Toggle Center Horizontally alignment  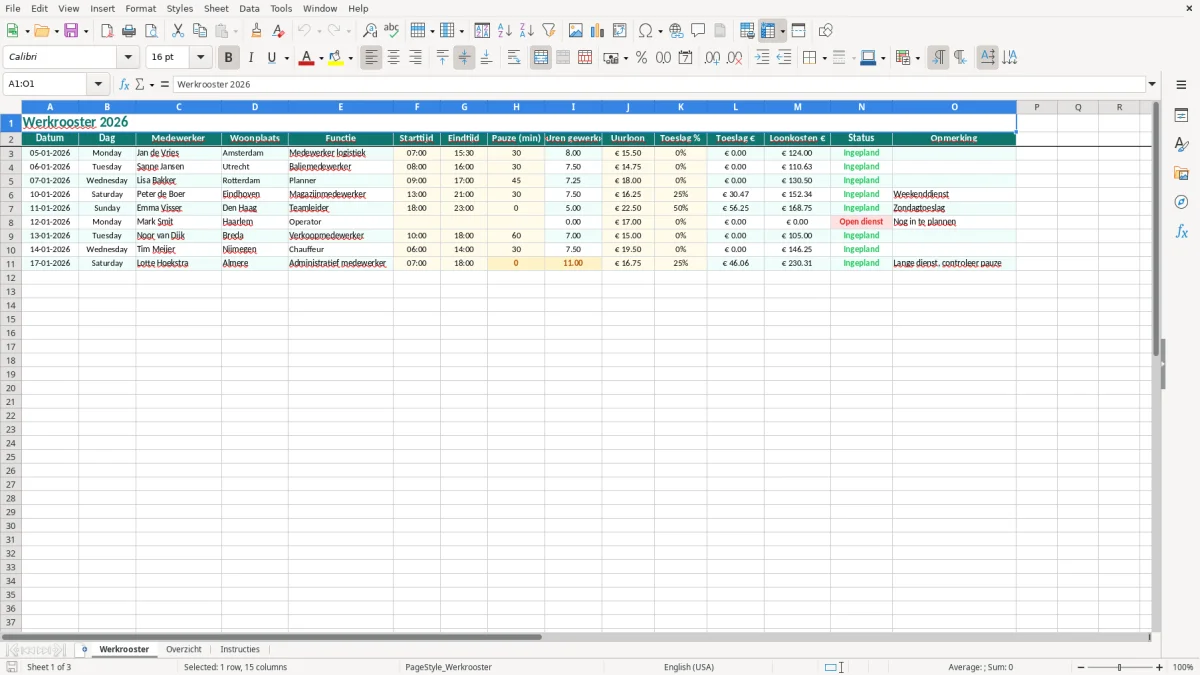click(394, 58)
